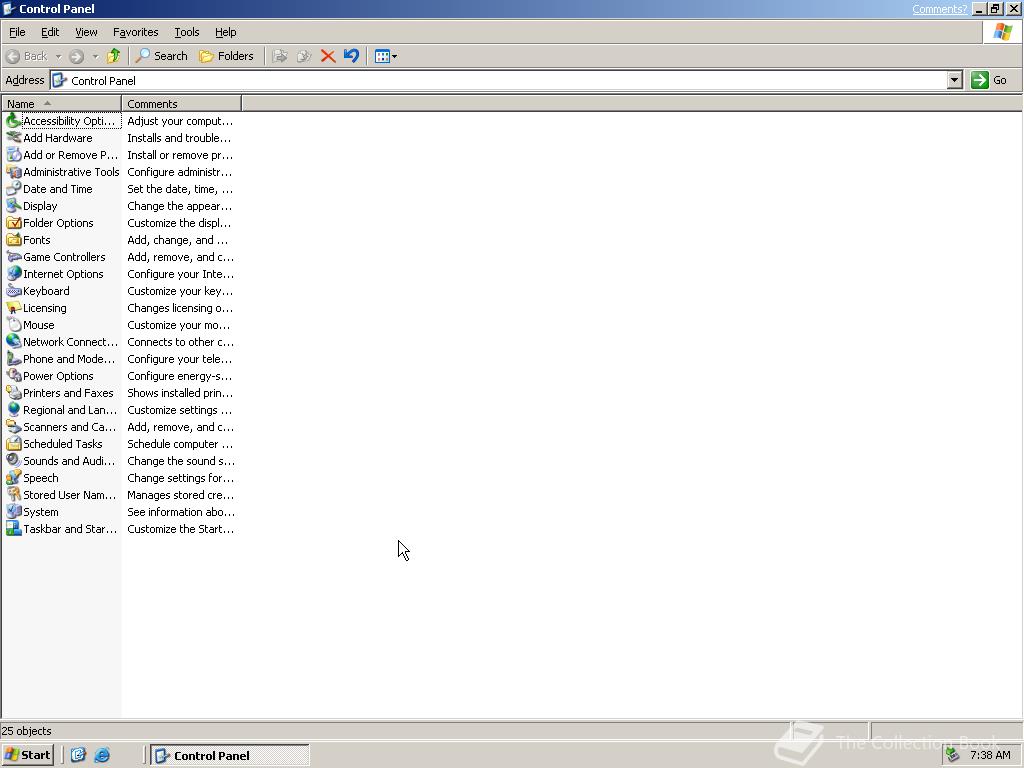This screenshot has height=768, width=1024.
Task: Click the Up folder toolbar icon
Action: (x=114, y=56)
